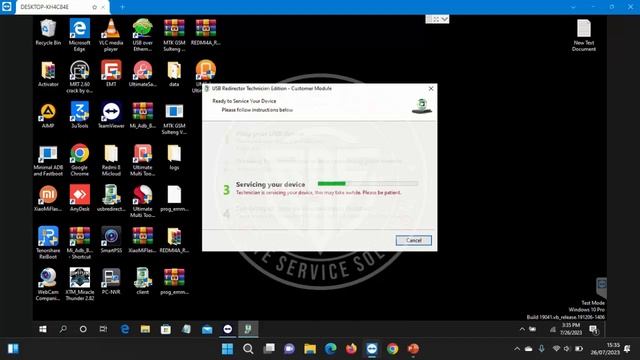This screenshot has height=360, width=640.
Task: Launch Tenorshare ReiBoot shortcut
Action: pos(48,243)
